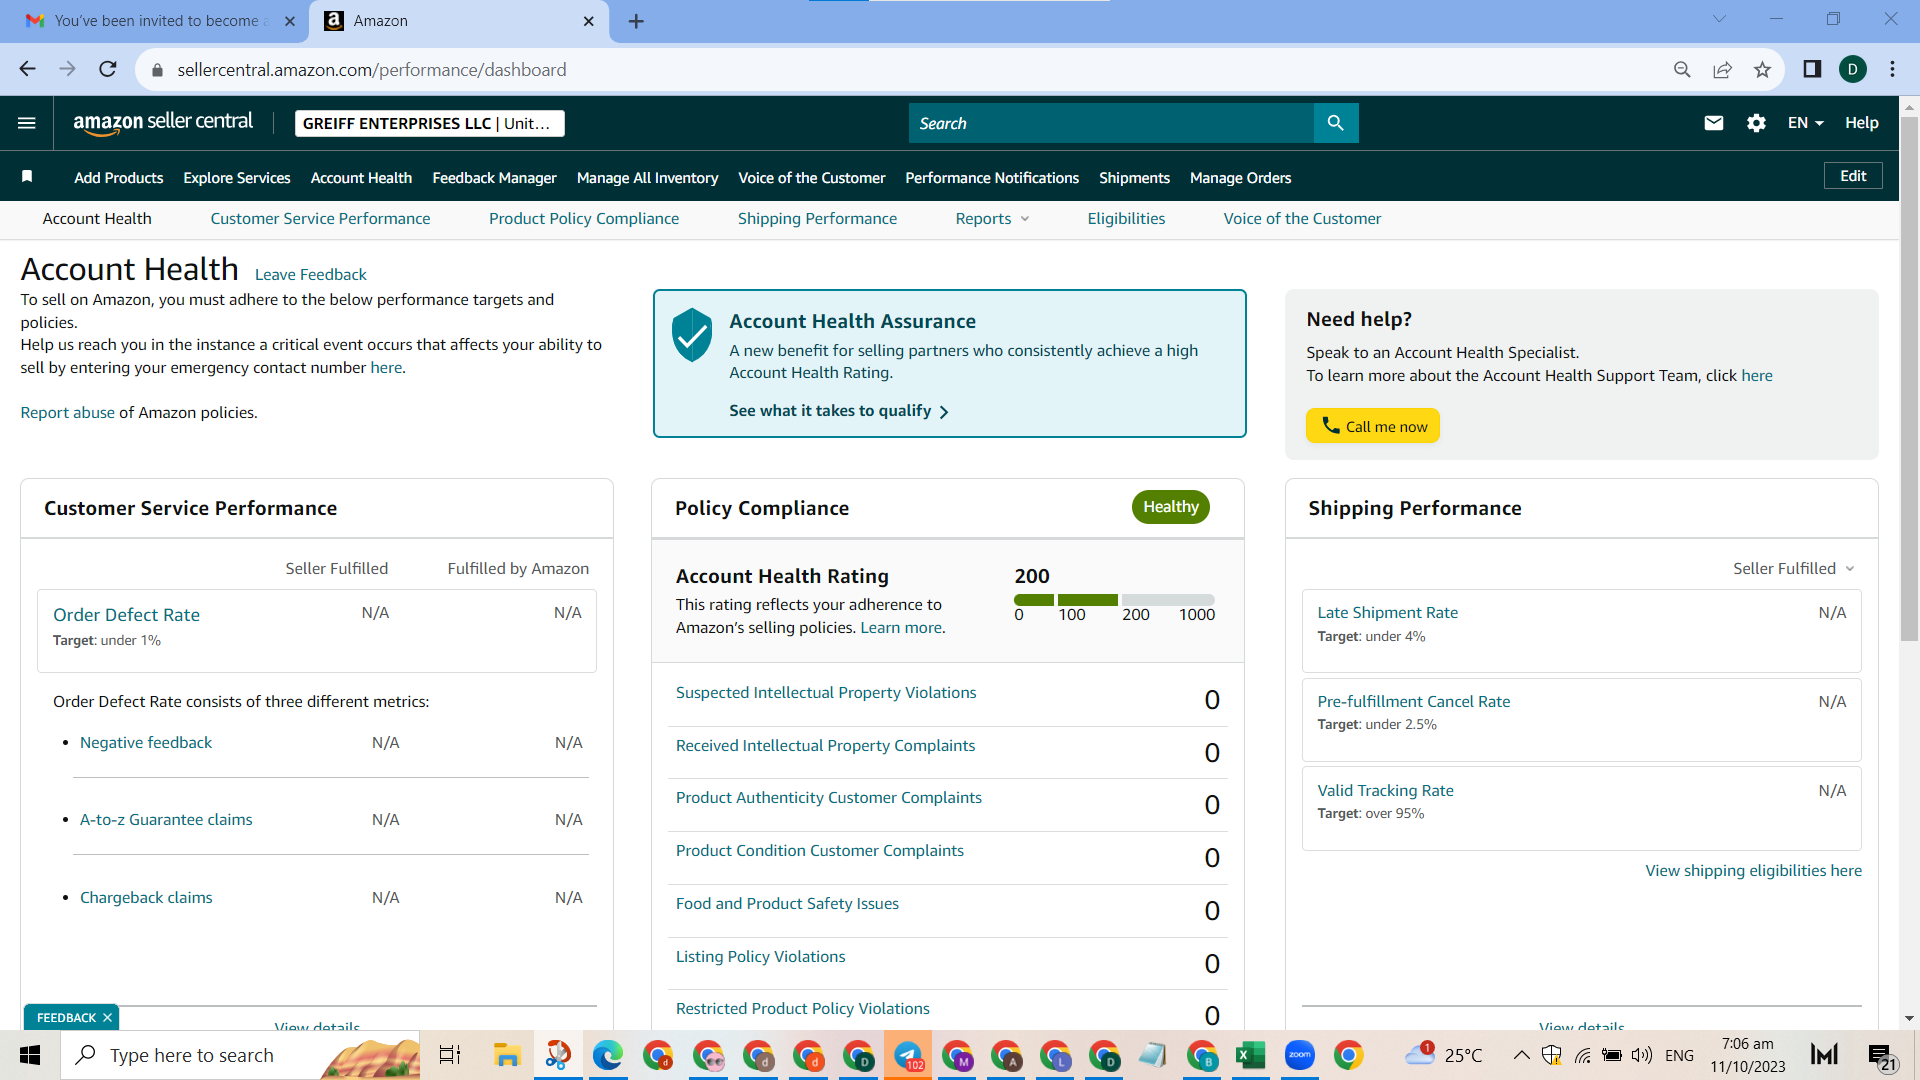1920x1080 pixels.
Task: Open the Windows Start menu
Action: point(30,1055)
